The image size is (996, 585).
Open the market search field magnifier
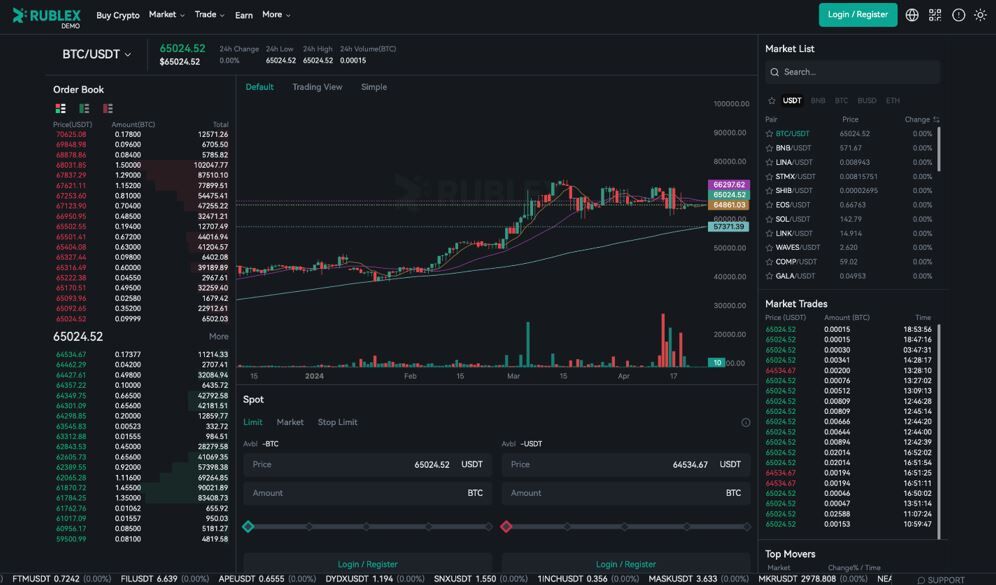[774, 71]
